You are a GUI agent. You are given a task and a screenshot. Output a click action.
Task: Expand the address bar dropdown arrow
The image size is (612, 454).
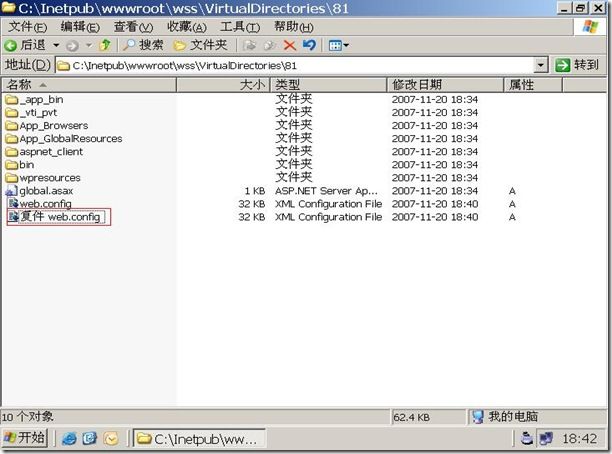[x=541, y=65]
